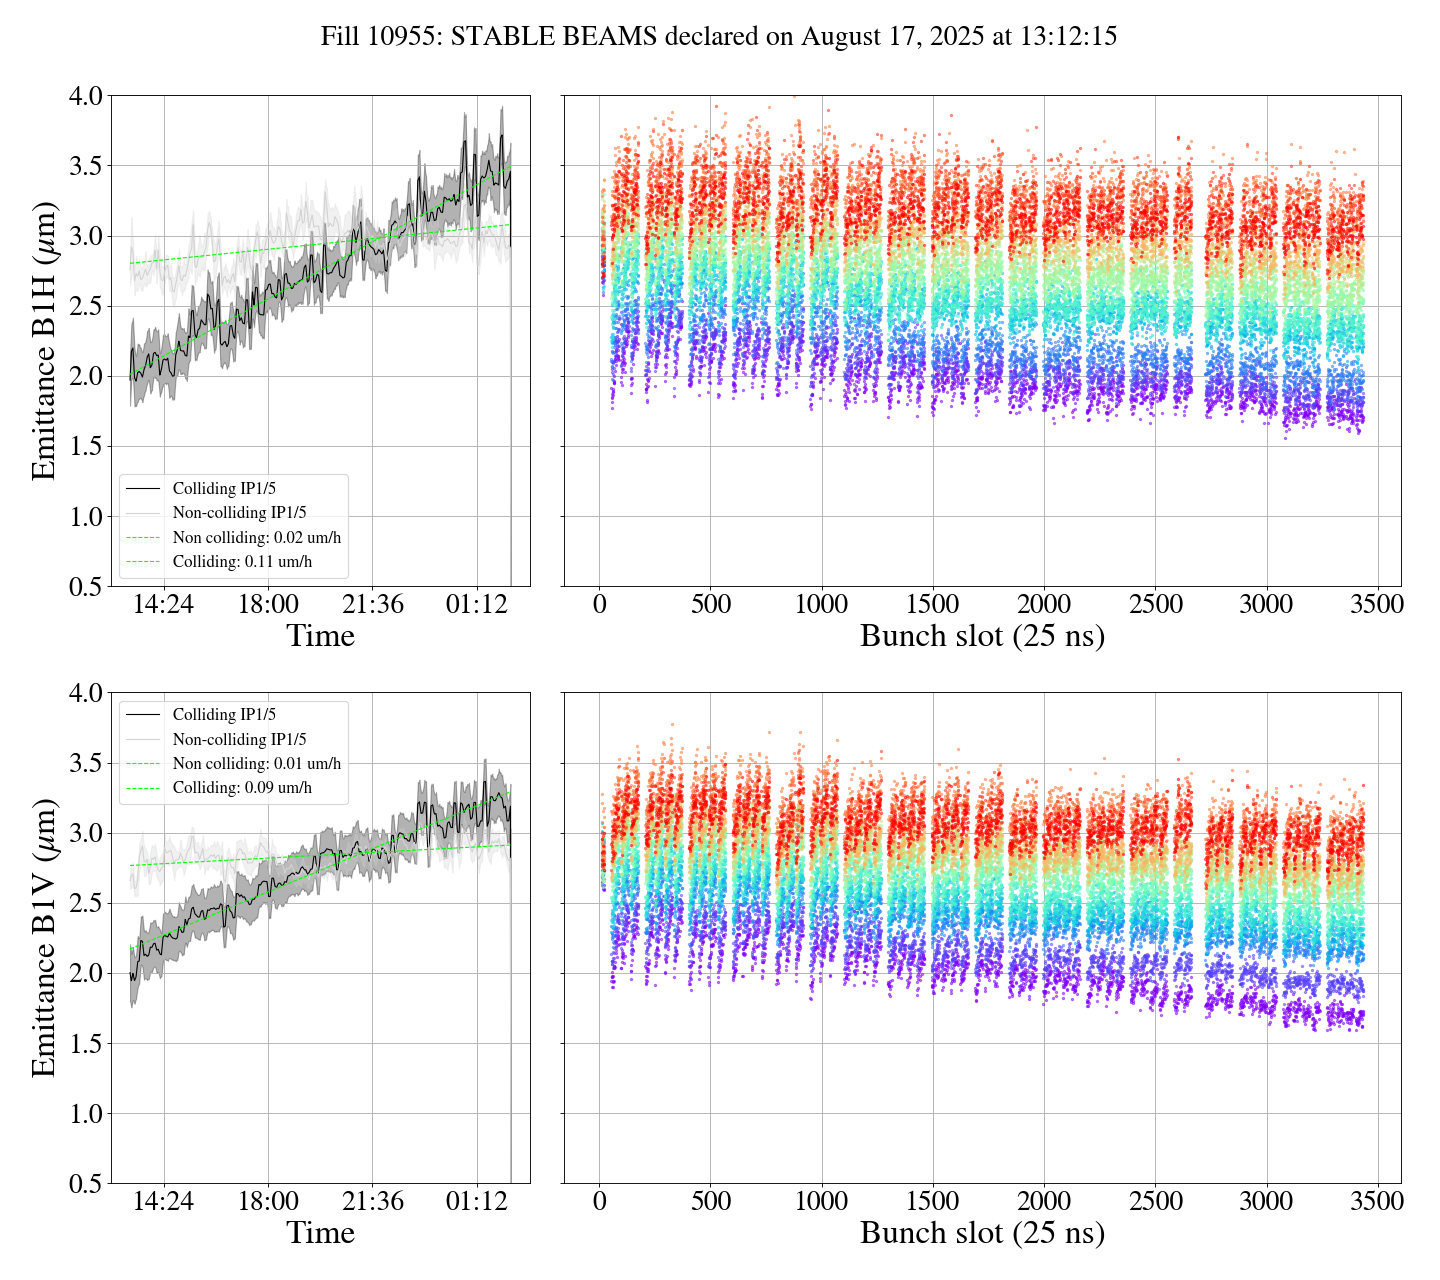Image resolution: width=1440 pixels, height=1280 pixels.
Task: Click "Bunch slot (25 ns)" label under top scatter
Action: 982,636
